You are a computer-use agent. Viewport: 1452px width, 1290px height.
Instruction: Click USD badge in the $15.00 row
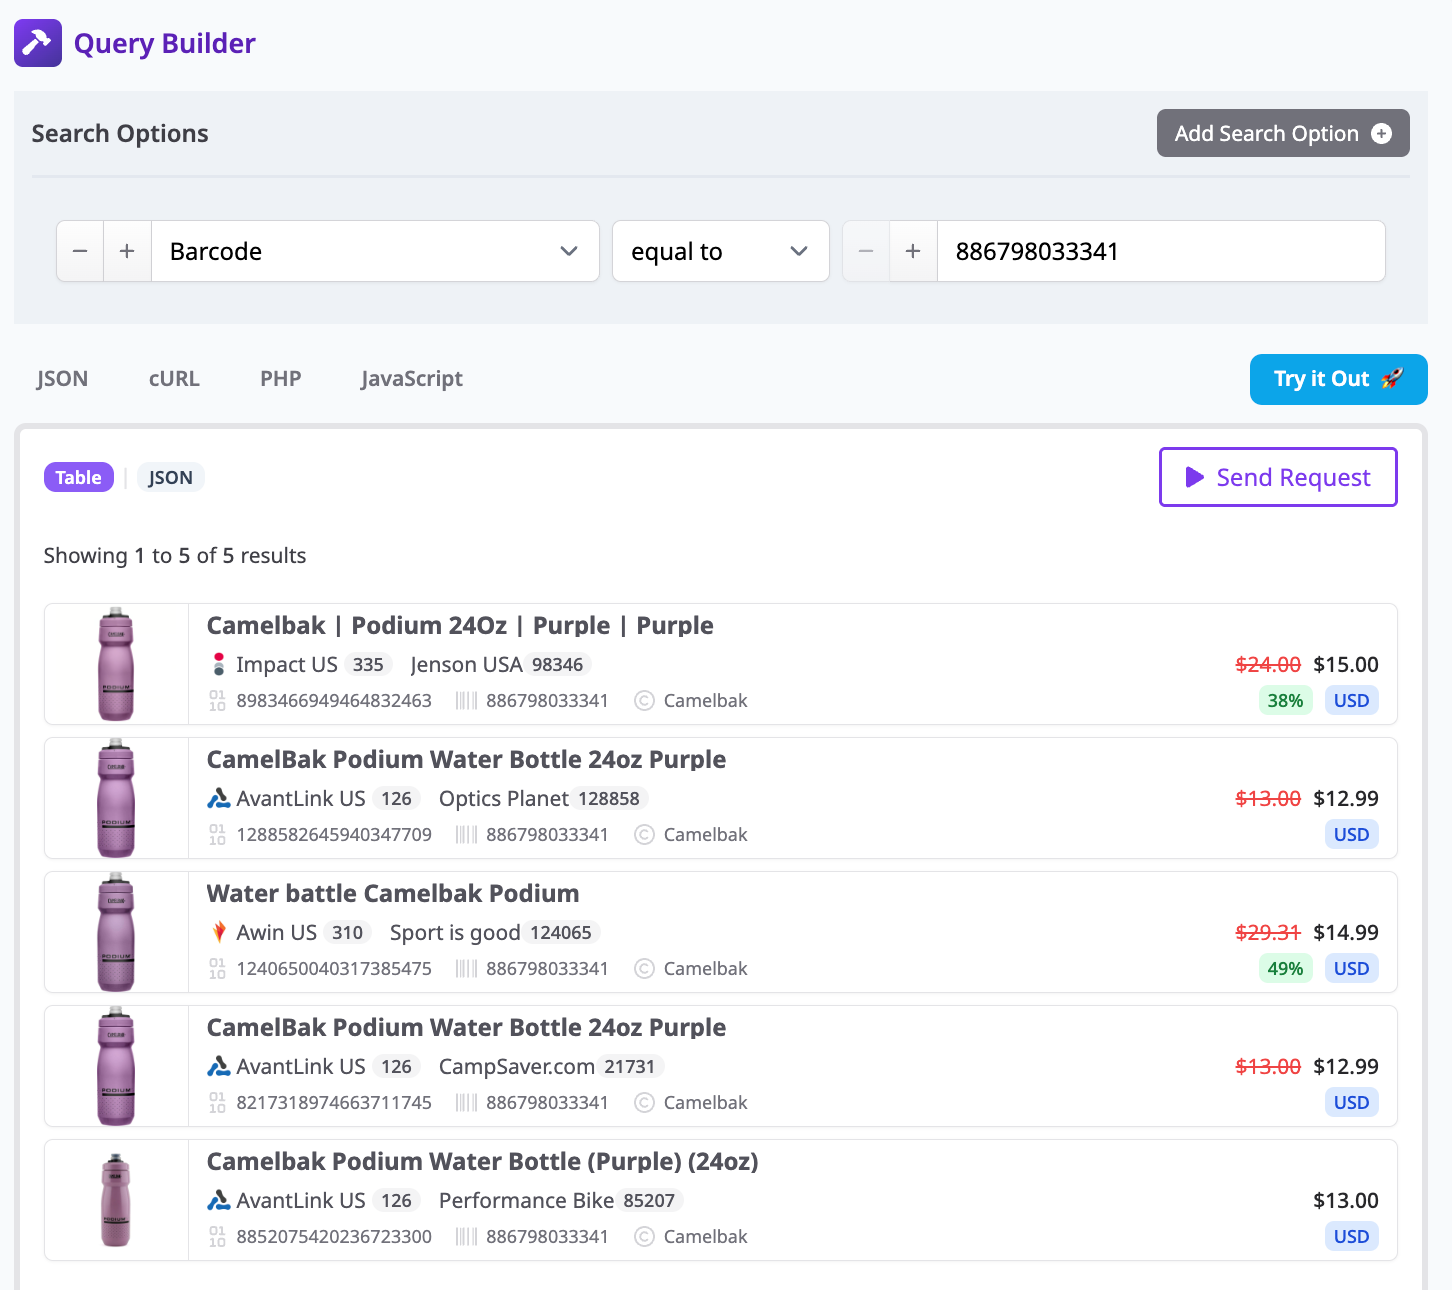coord(1351,700)
